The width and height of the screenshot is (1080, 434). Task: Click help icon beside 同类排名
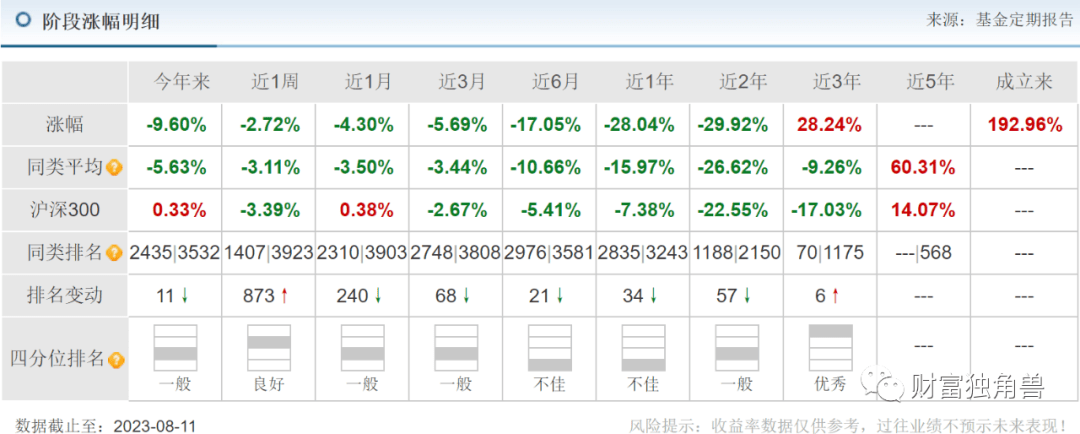coord(115,253)
